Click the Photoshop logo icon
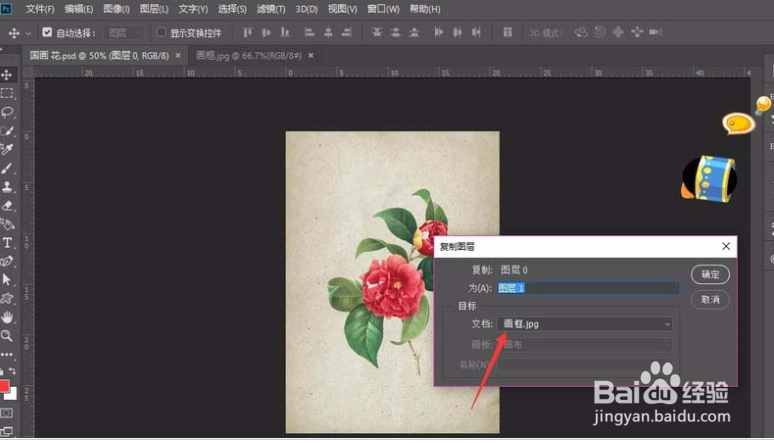This screenshot has width=774, height=443. pos(6,9)
